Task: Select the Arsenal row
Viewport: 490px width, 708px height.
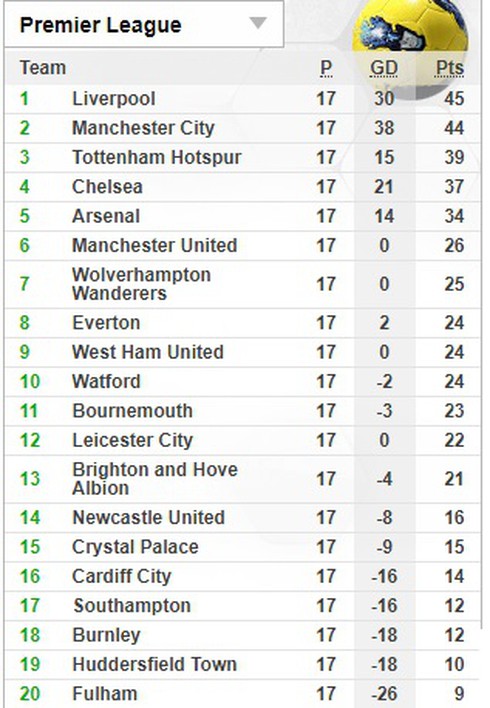Action: [x=242, y=216]
